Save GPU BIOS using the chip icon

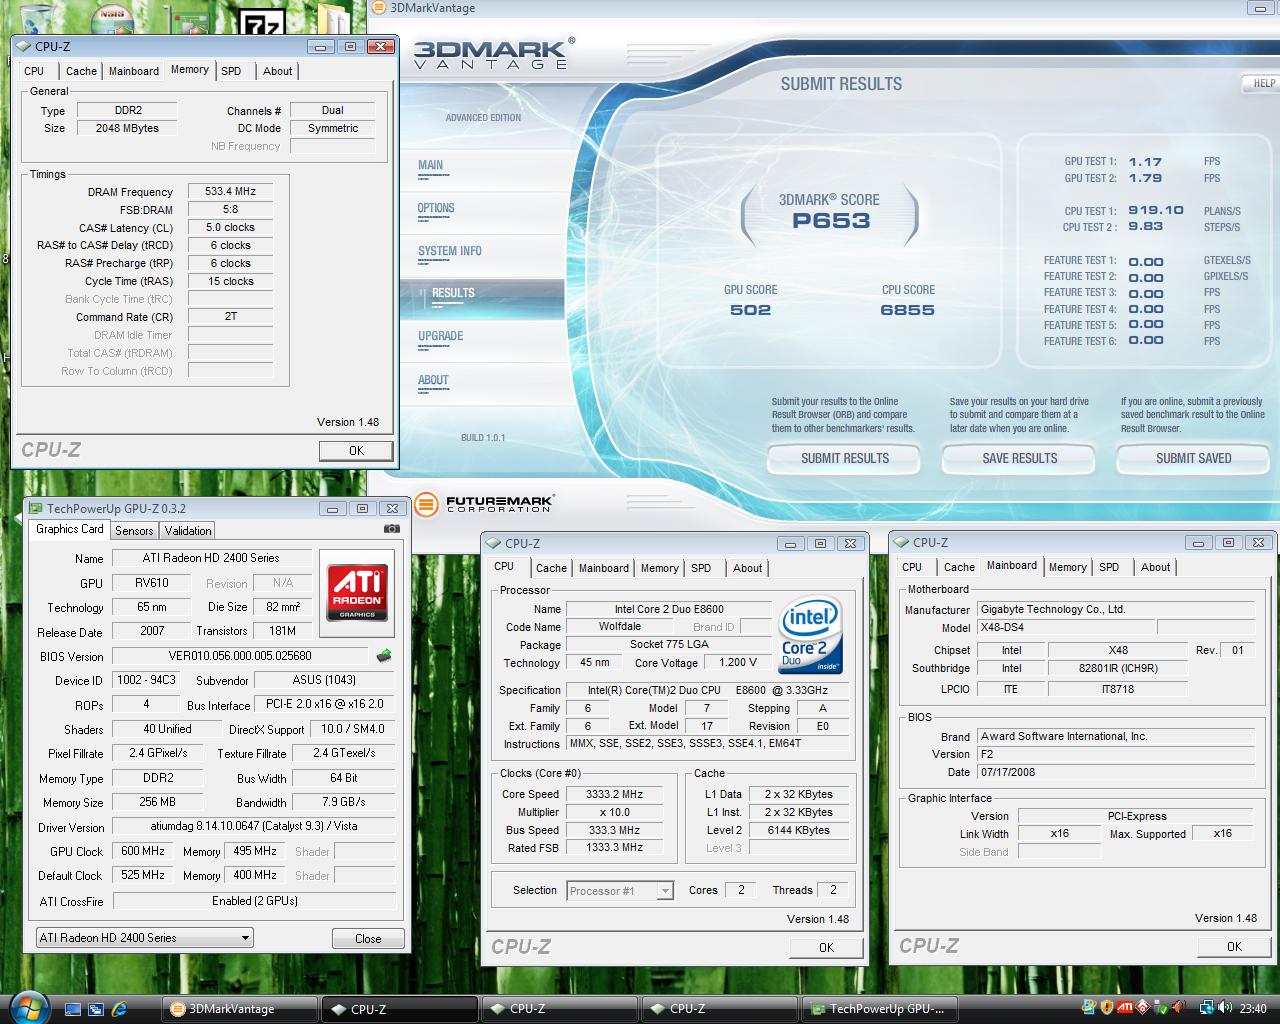pyautogui.click(x=383, y=656)
